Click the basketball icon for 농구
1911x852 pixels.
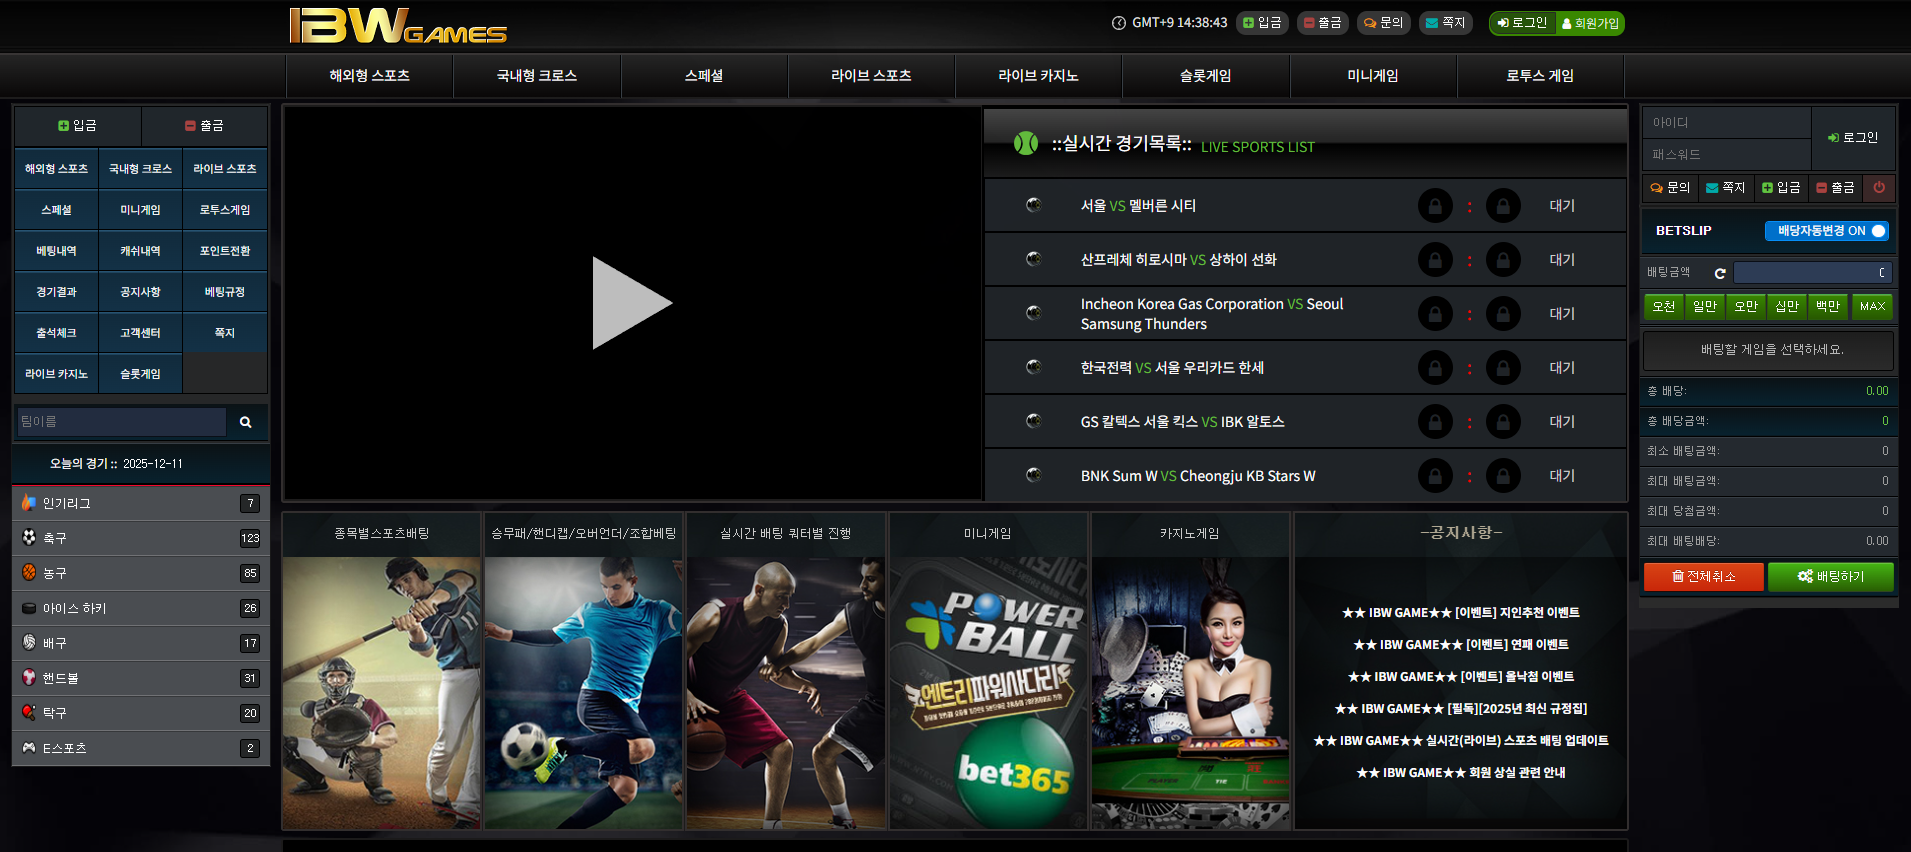coord(29,573)
